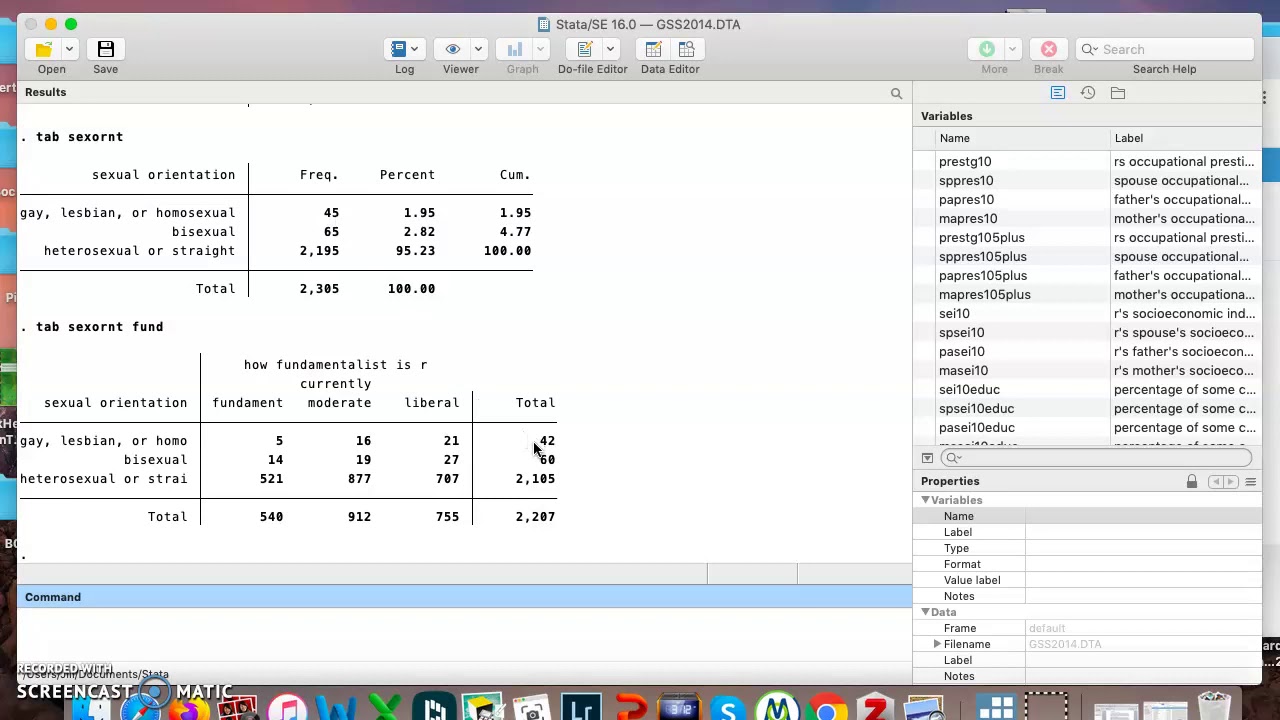The width and height of the screenshot is (1280, 720).
Task: Open the Data Editor edit icon
Action: pyautogui.click(x=653, y=49)
